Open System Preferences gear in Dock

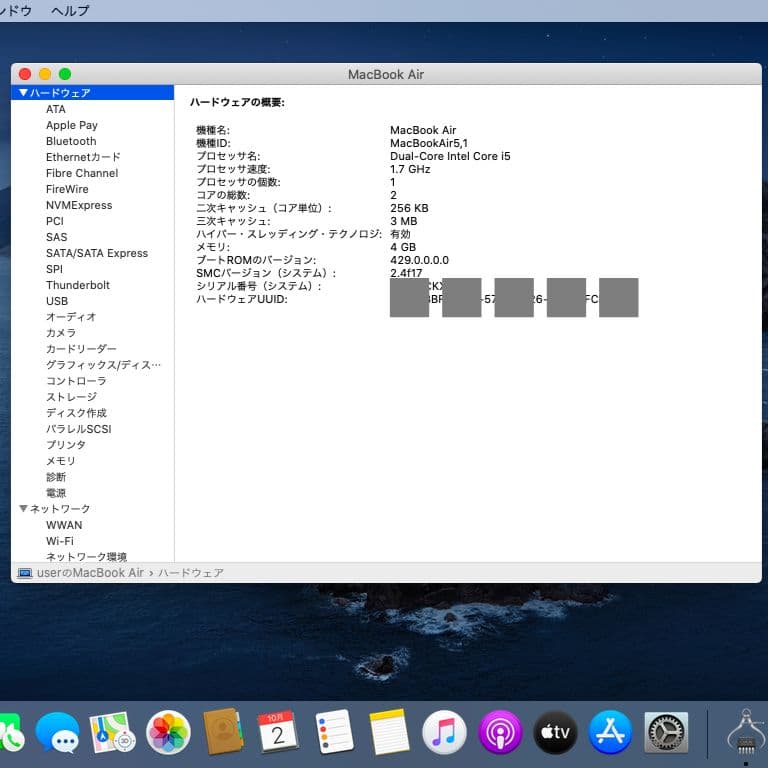pyautogui.click(x=666, y=732)
